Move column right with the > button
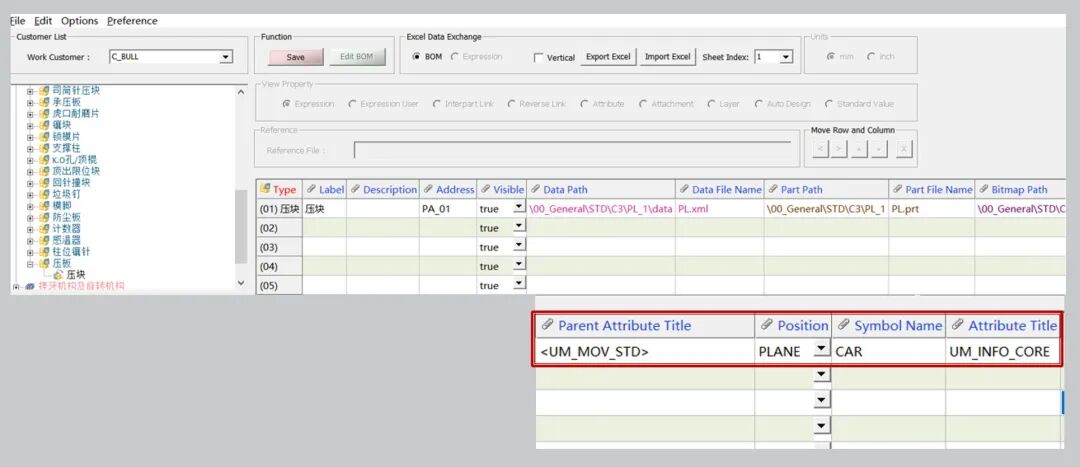The width and height of the screenshot is (1080, 467). [838, 148]
